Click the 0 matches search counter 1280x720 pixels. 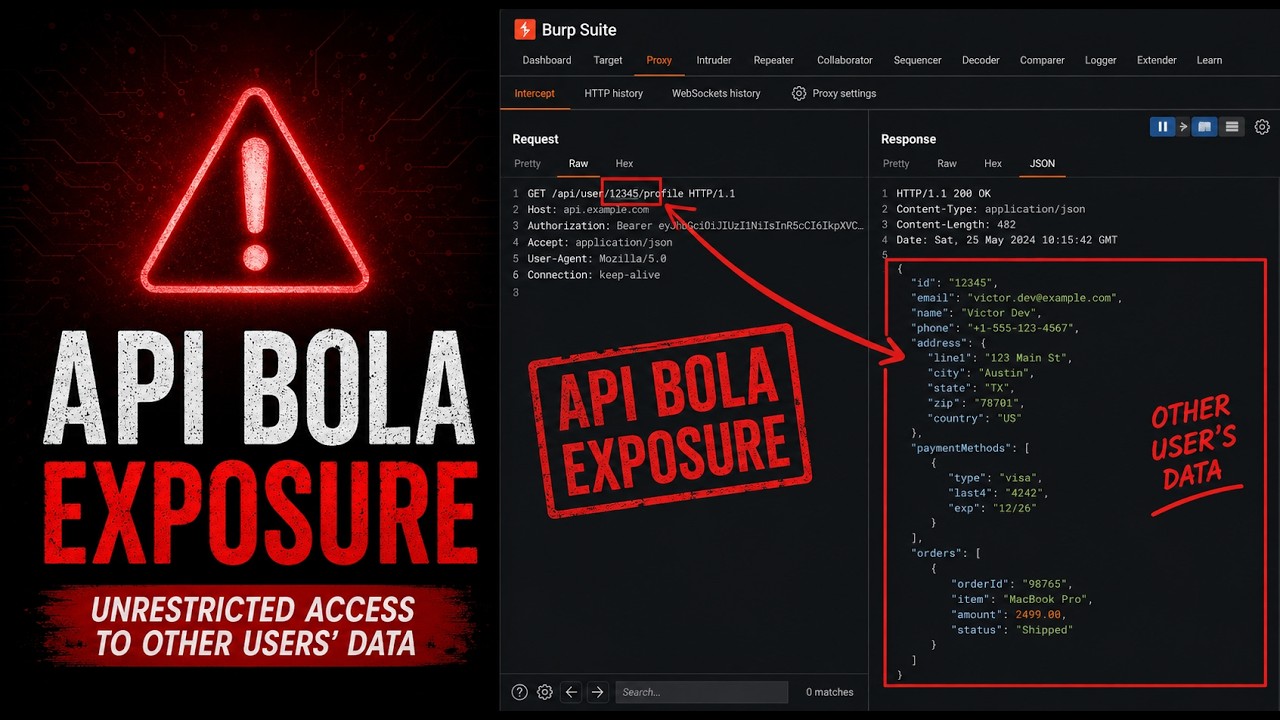830,692
